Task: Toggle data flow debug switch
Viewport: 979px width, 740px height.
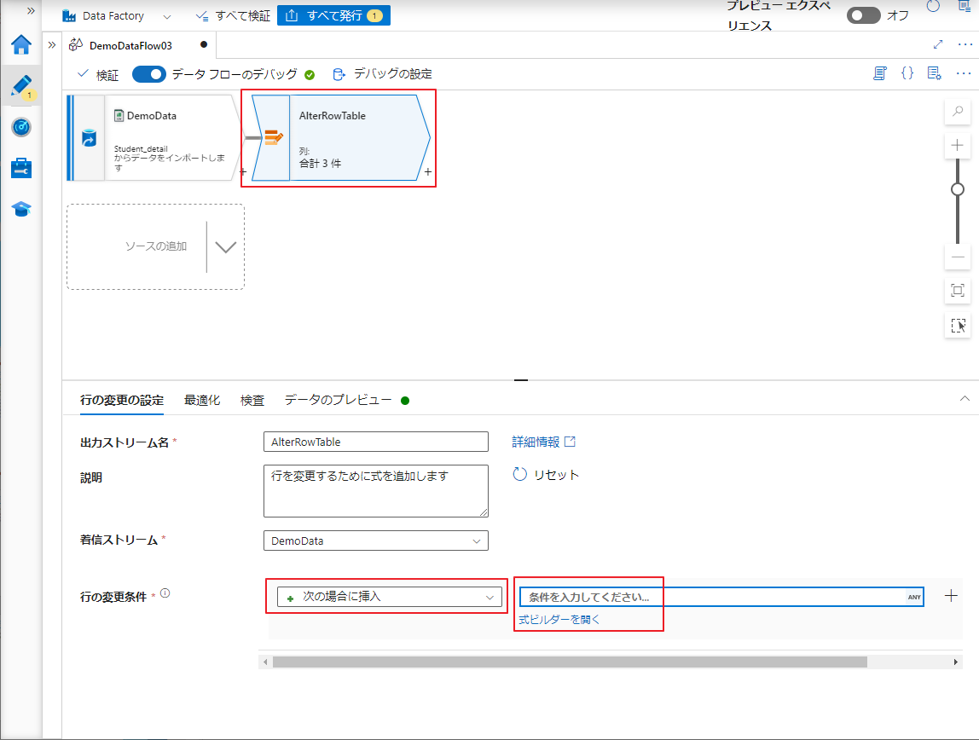Action: click(149, 74)
